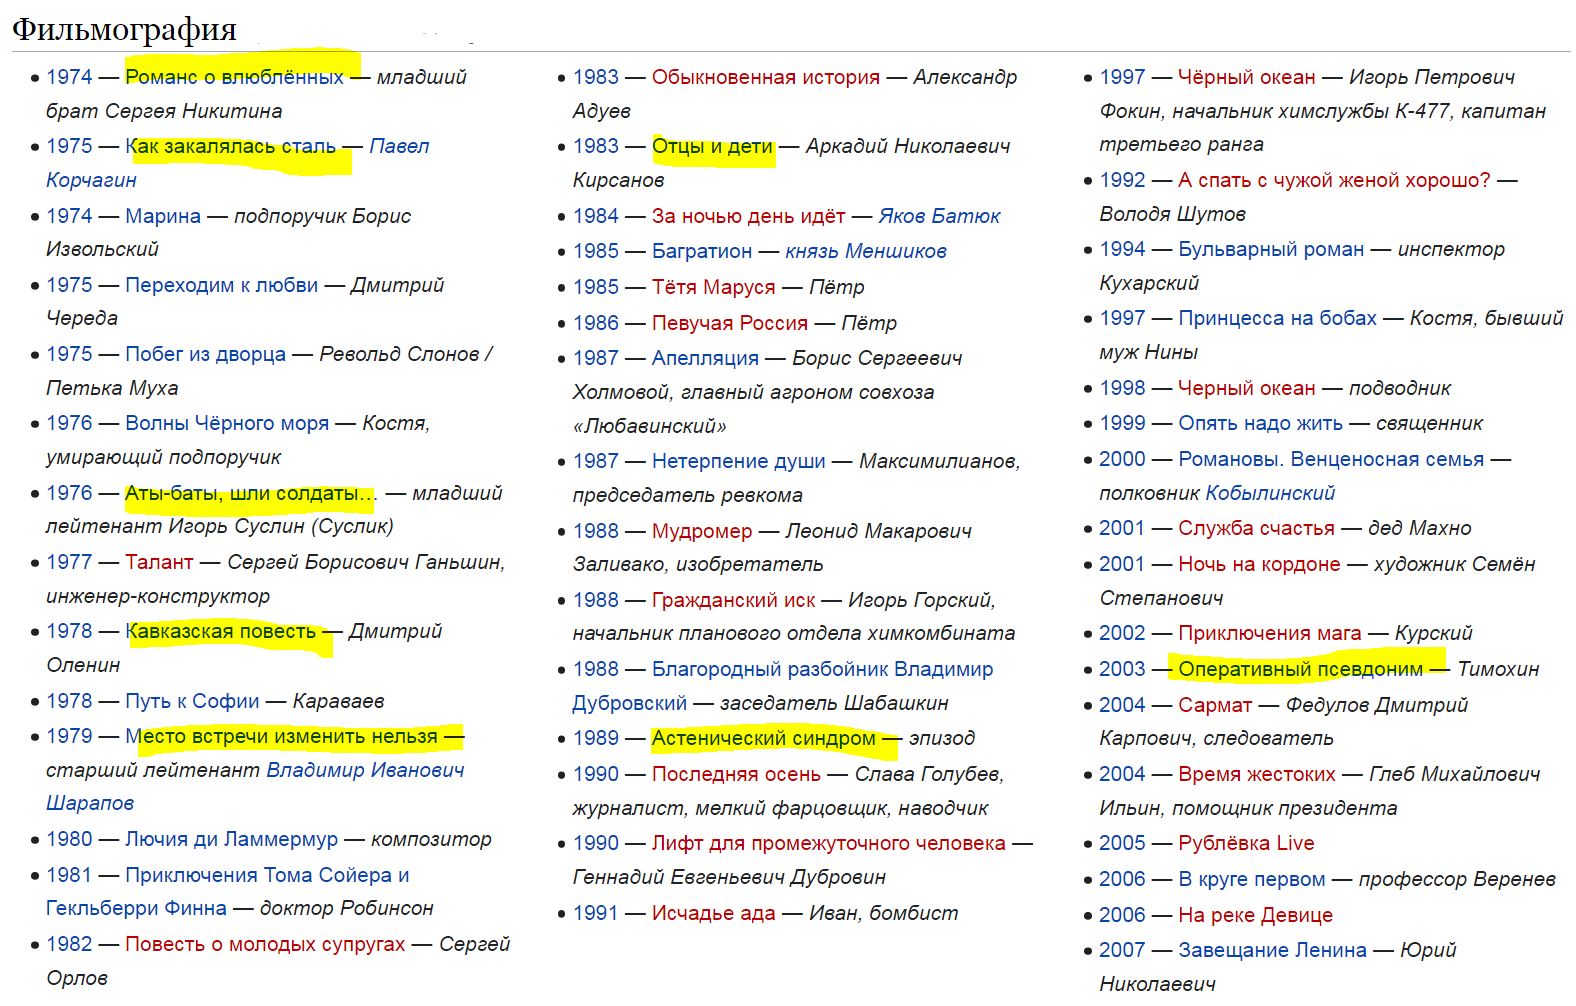The image size is (1576, 1006).
Task: Click the link Аты-баты, шли солдаты…
Action: point(251,493)
